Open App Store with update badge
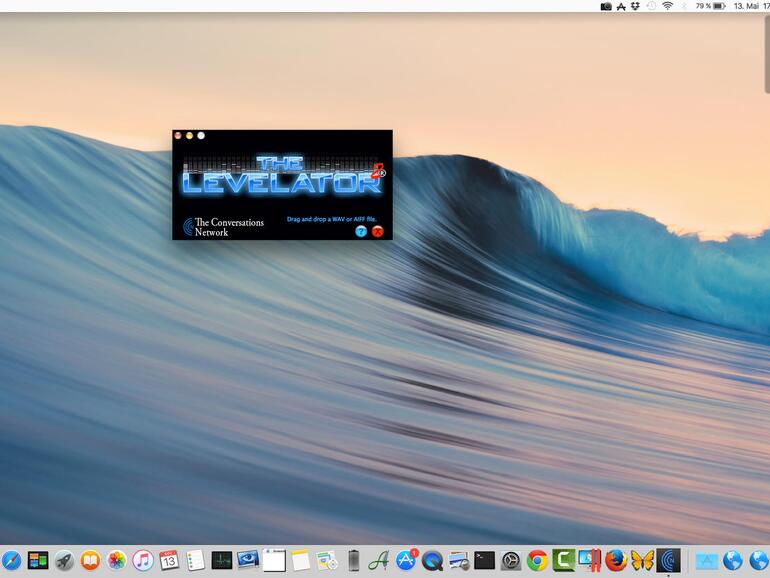The image size is (770, 578). (406, 561)
